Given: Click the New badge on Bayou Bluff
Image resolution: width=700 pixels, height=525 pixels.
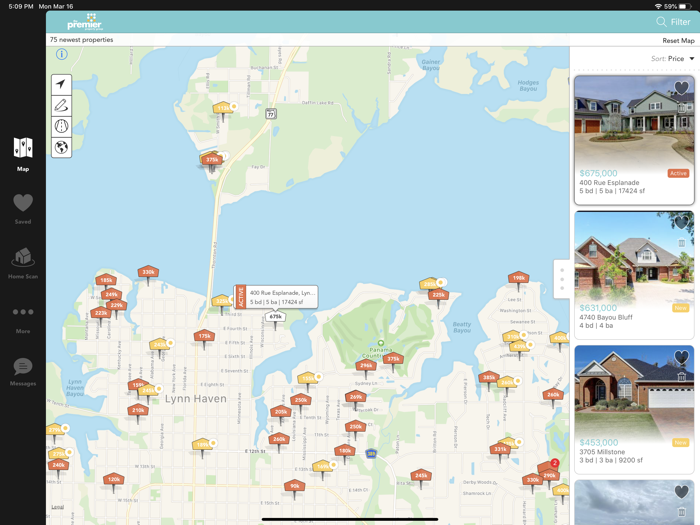Looking at the screenshot, I should click(x=680, y=308).
